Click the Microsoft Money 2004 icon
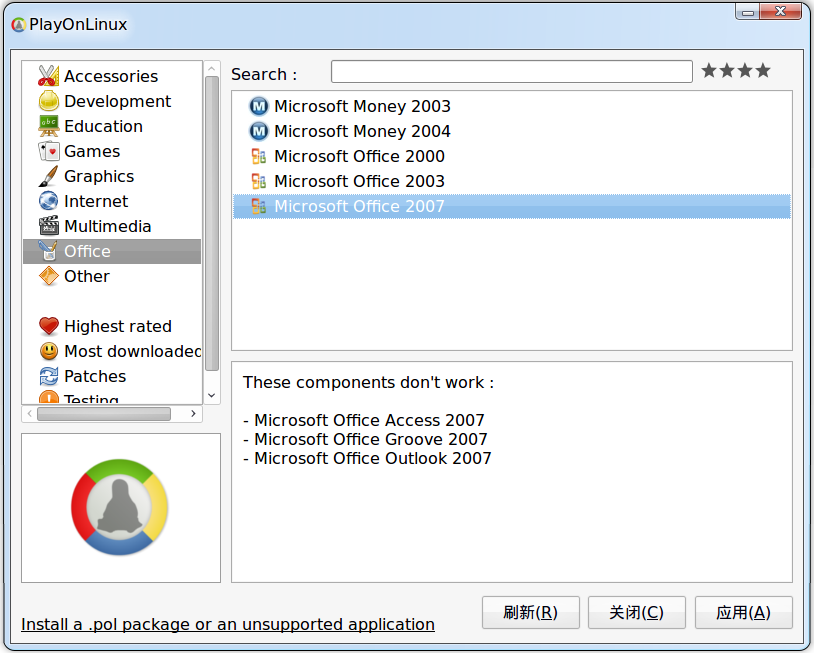Screen dimensions: 814x653 259,131
